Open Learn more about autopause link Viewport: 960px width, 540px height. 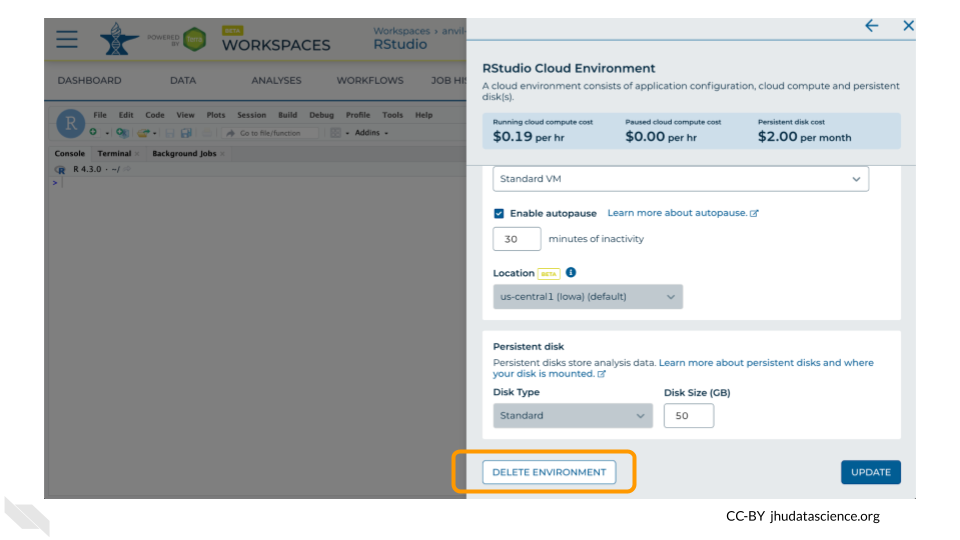[683, 213]
